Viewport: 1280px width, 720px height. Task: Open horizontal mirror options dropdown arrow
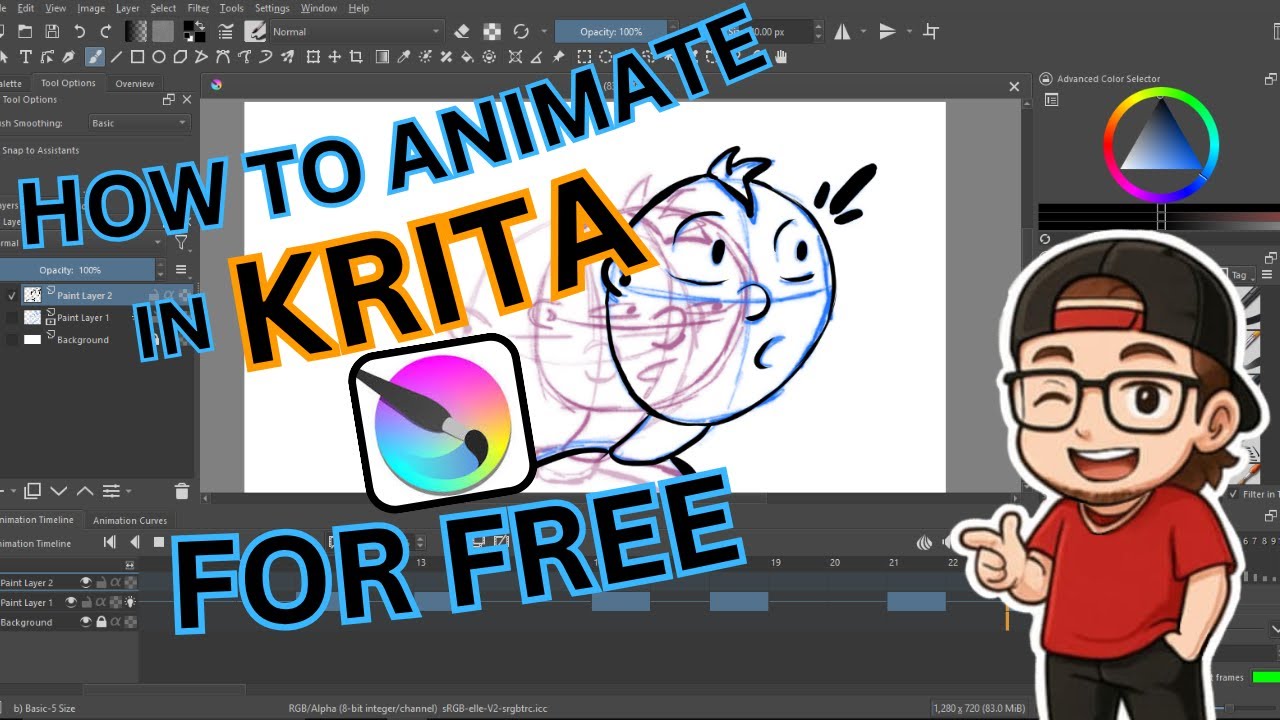pyautogui.click(x=864, y=32)
